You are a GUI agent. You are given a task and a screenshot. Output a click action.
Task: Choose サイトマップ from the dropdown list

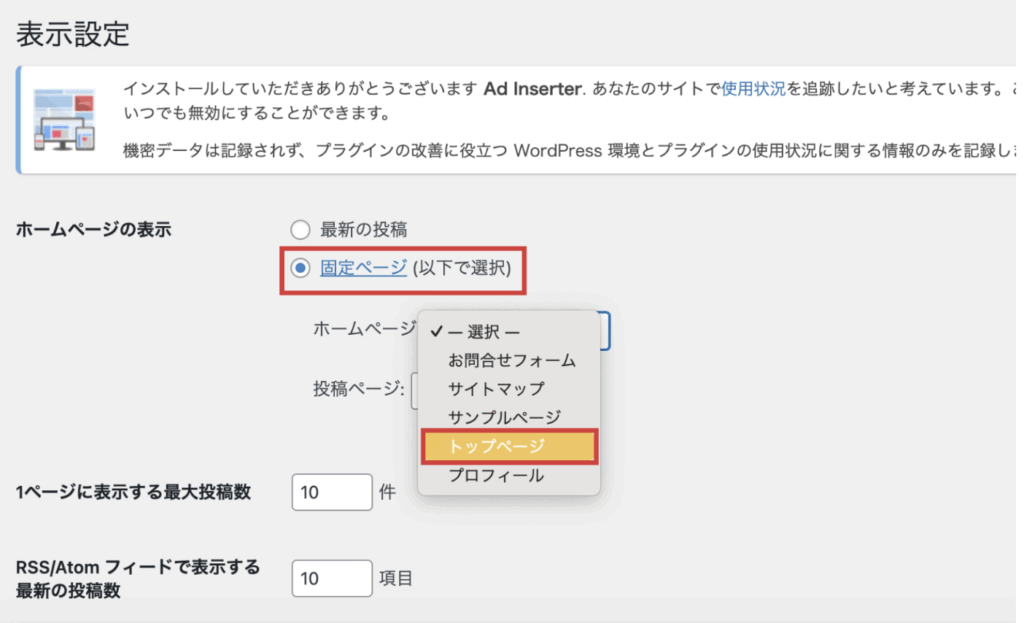pos(496,388)
